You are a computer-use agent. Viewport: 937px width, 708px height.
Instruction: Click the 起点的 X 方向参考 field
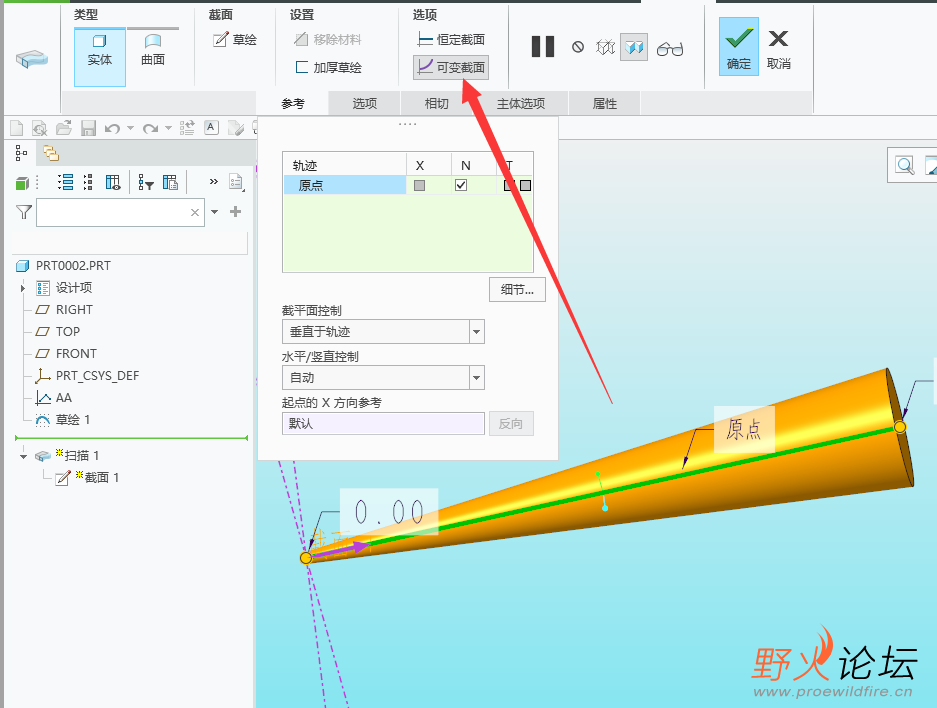coord(383,424)
